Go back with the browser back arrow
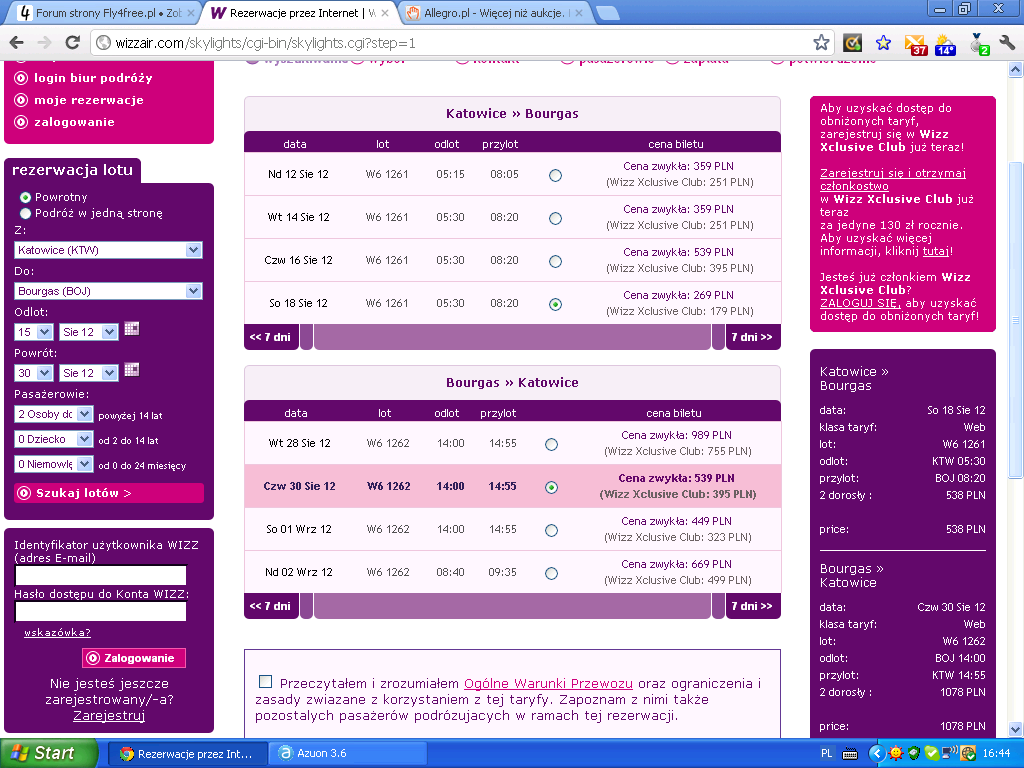This screenshot has height=768, width=1024. 17,43
